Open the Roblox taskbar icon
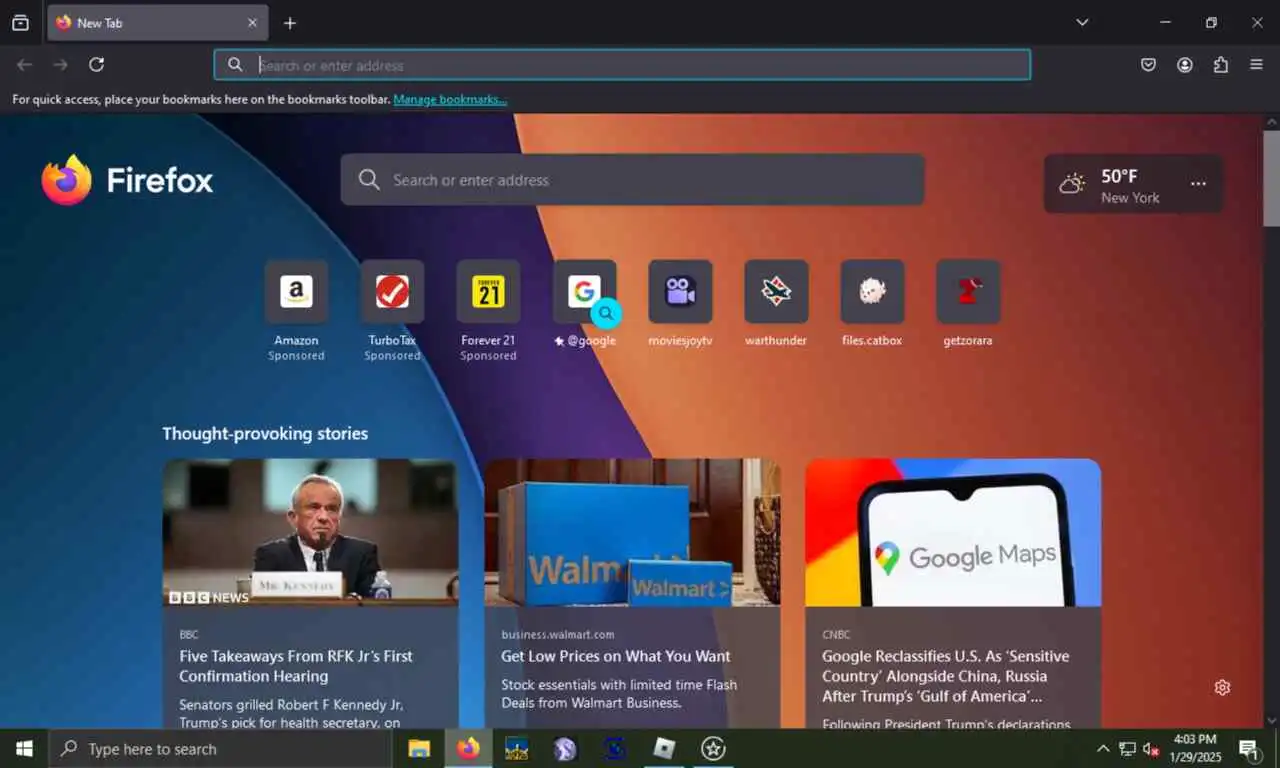Screen dimensions: 1280x768 point(664,748)
